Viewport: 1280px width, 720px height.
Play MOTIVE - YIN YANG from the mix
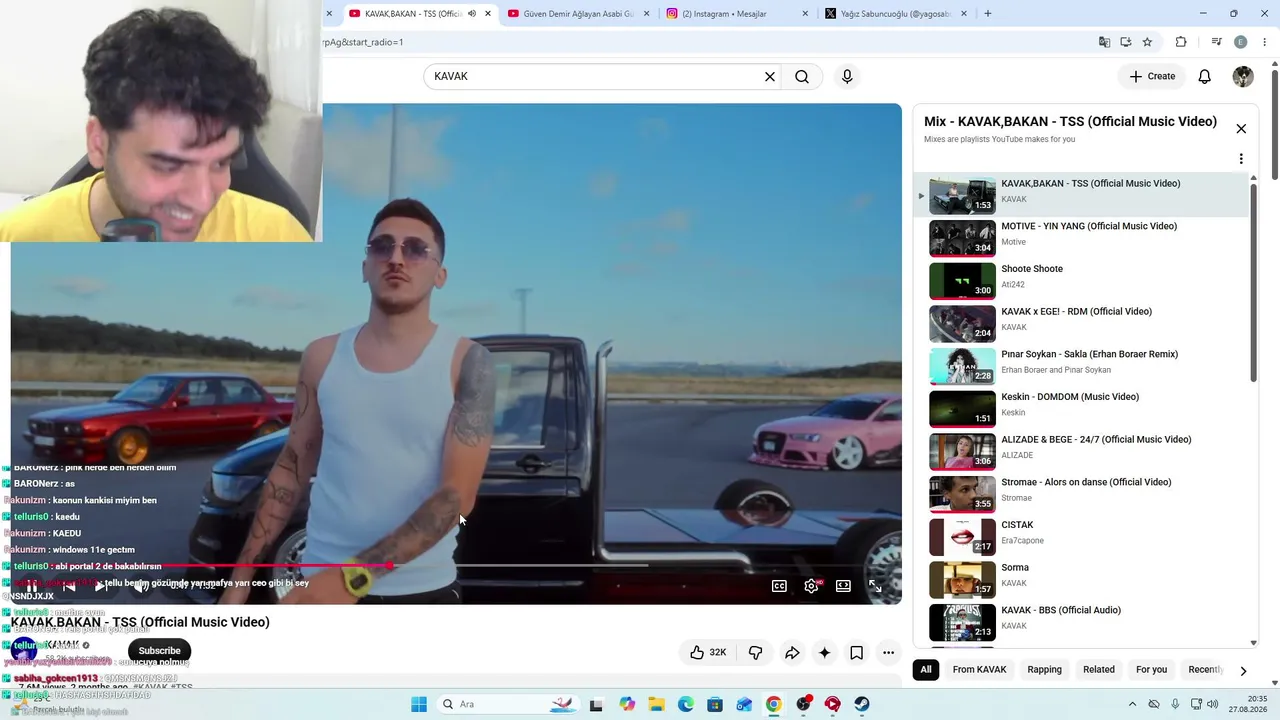(1081, 238)
